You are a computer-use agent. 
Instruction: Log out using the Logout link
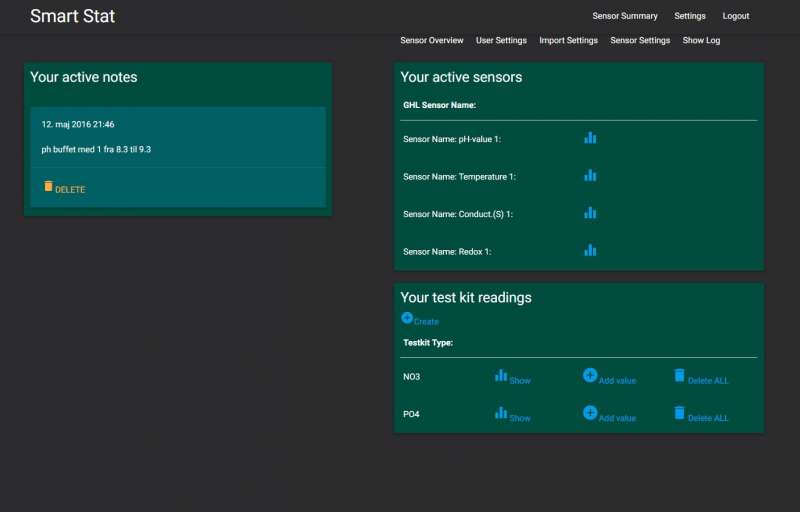[x=736, y=16]
